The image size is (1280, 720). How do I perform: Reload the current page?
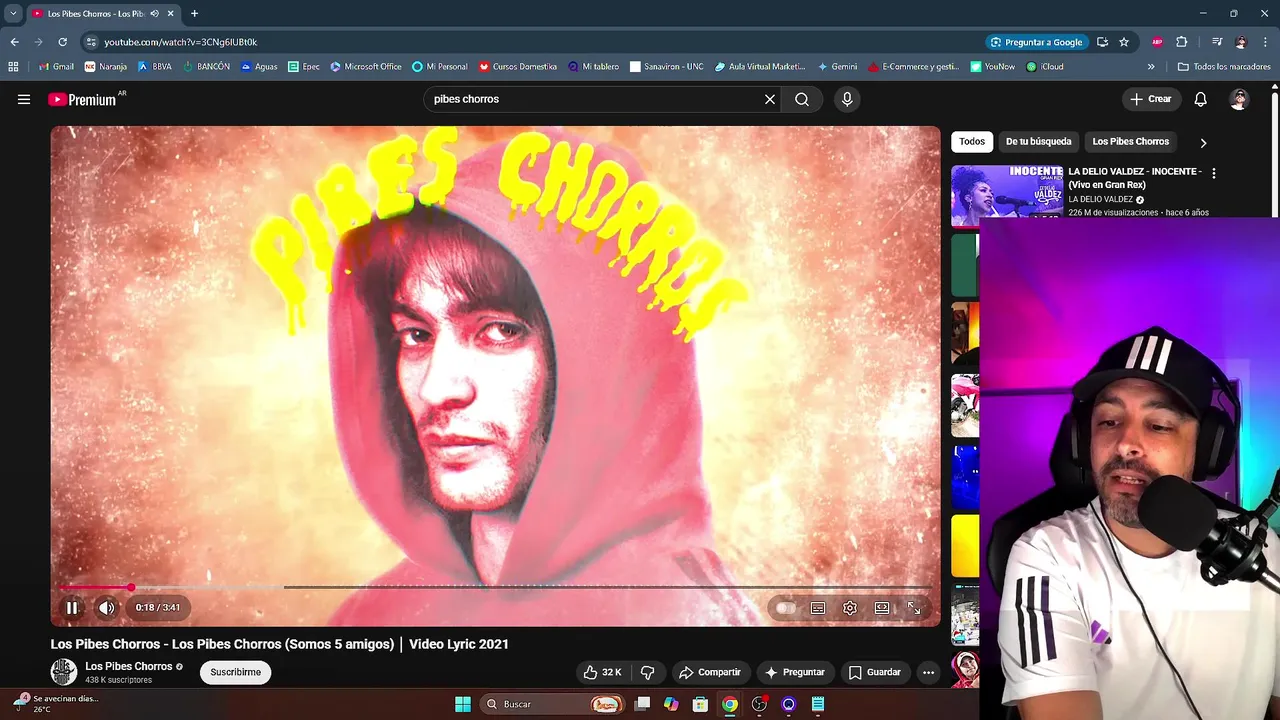62,42
